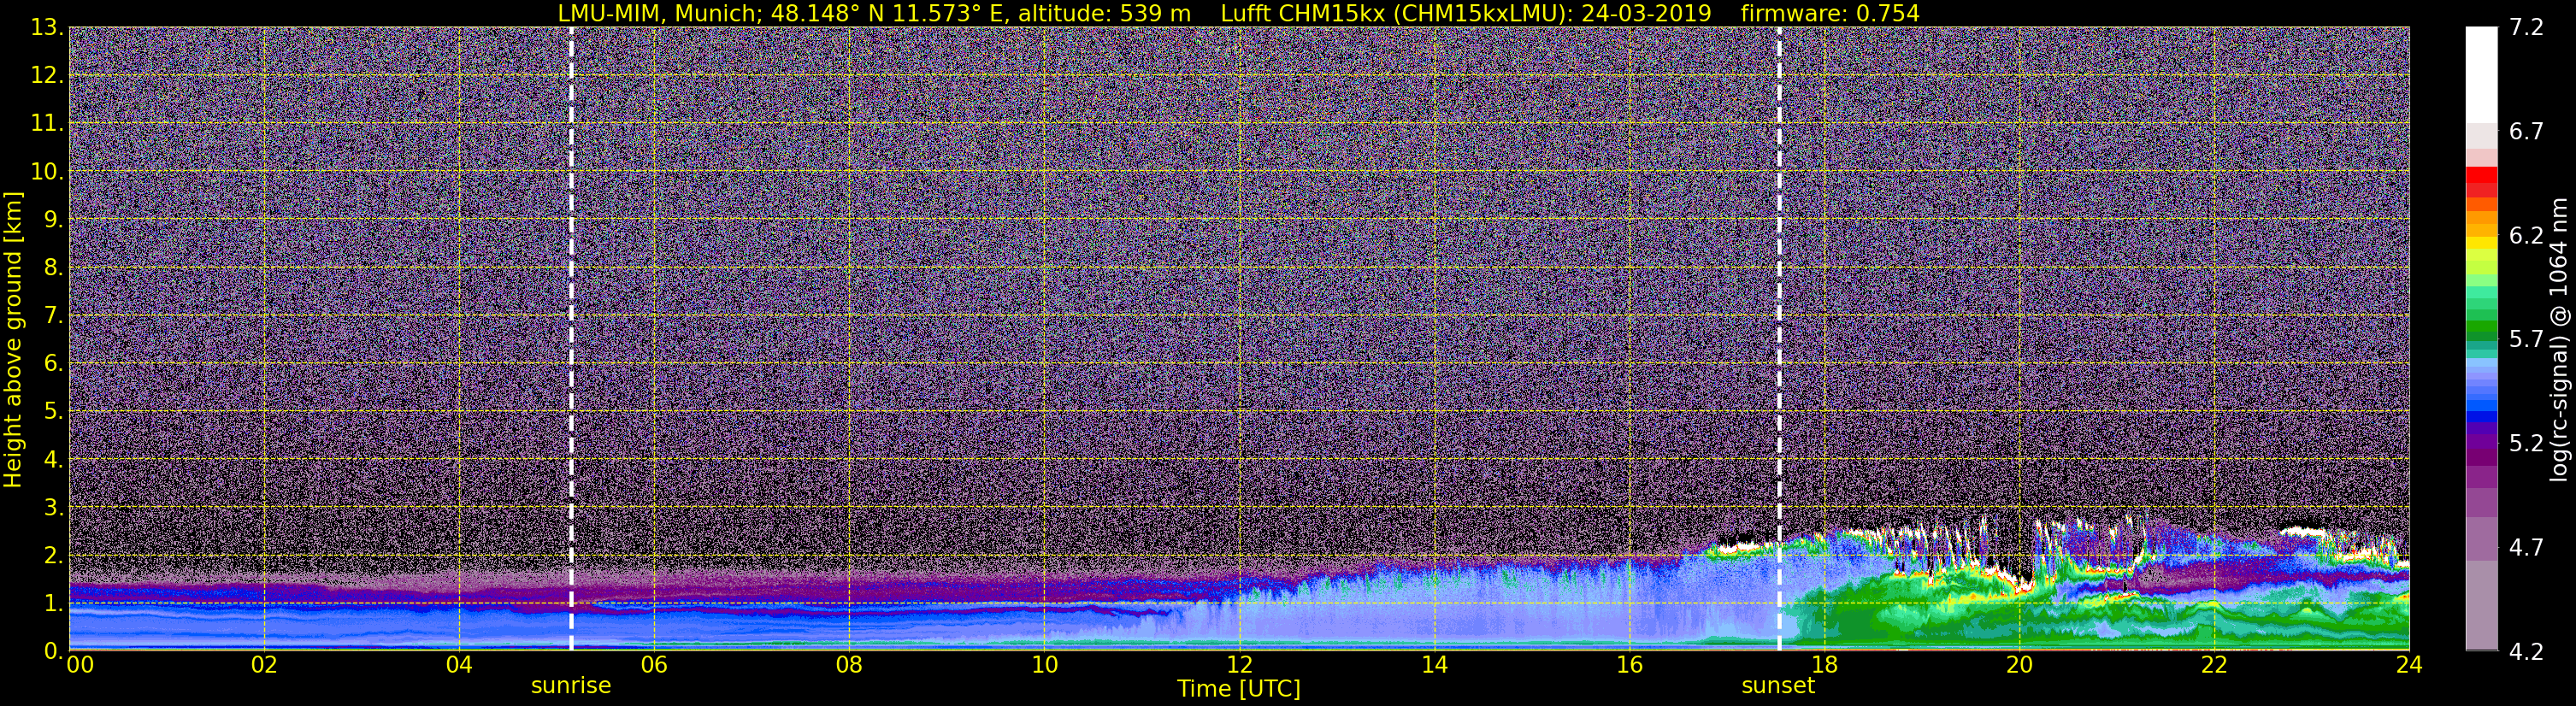The image size is (2576, 706).
Task: Click the white dashed sunset marker line
Action: [1779, 339]
